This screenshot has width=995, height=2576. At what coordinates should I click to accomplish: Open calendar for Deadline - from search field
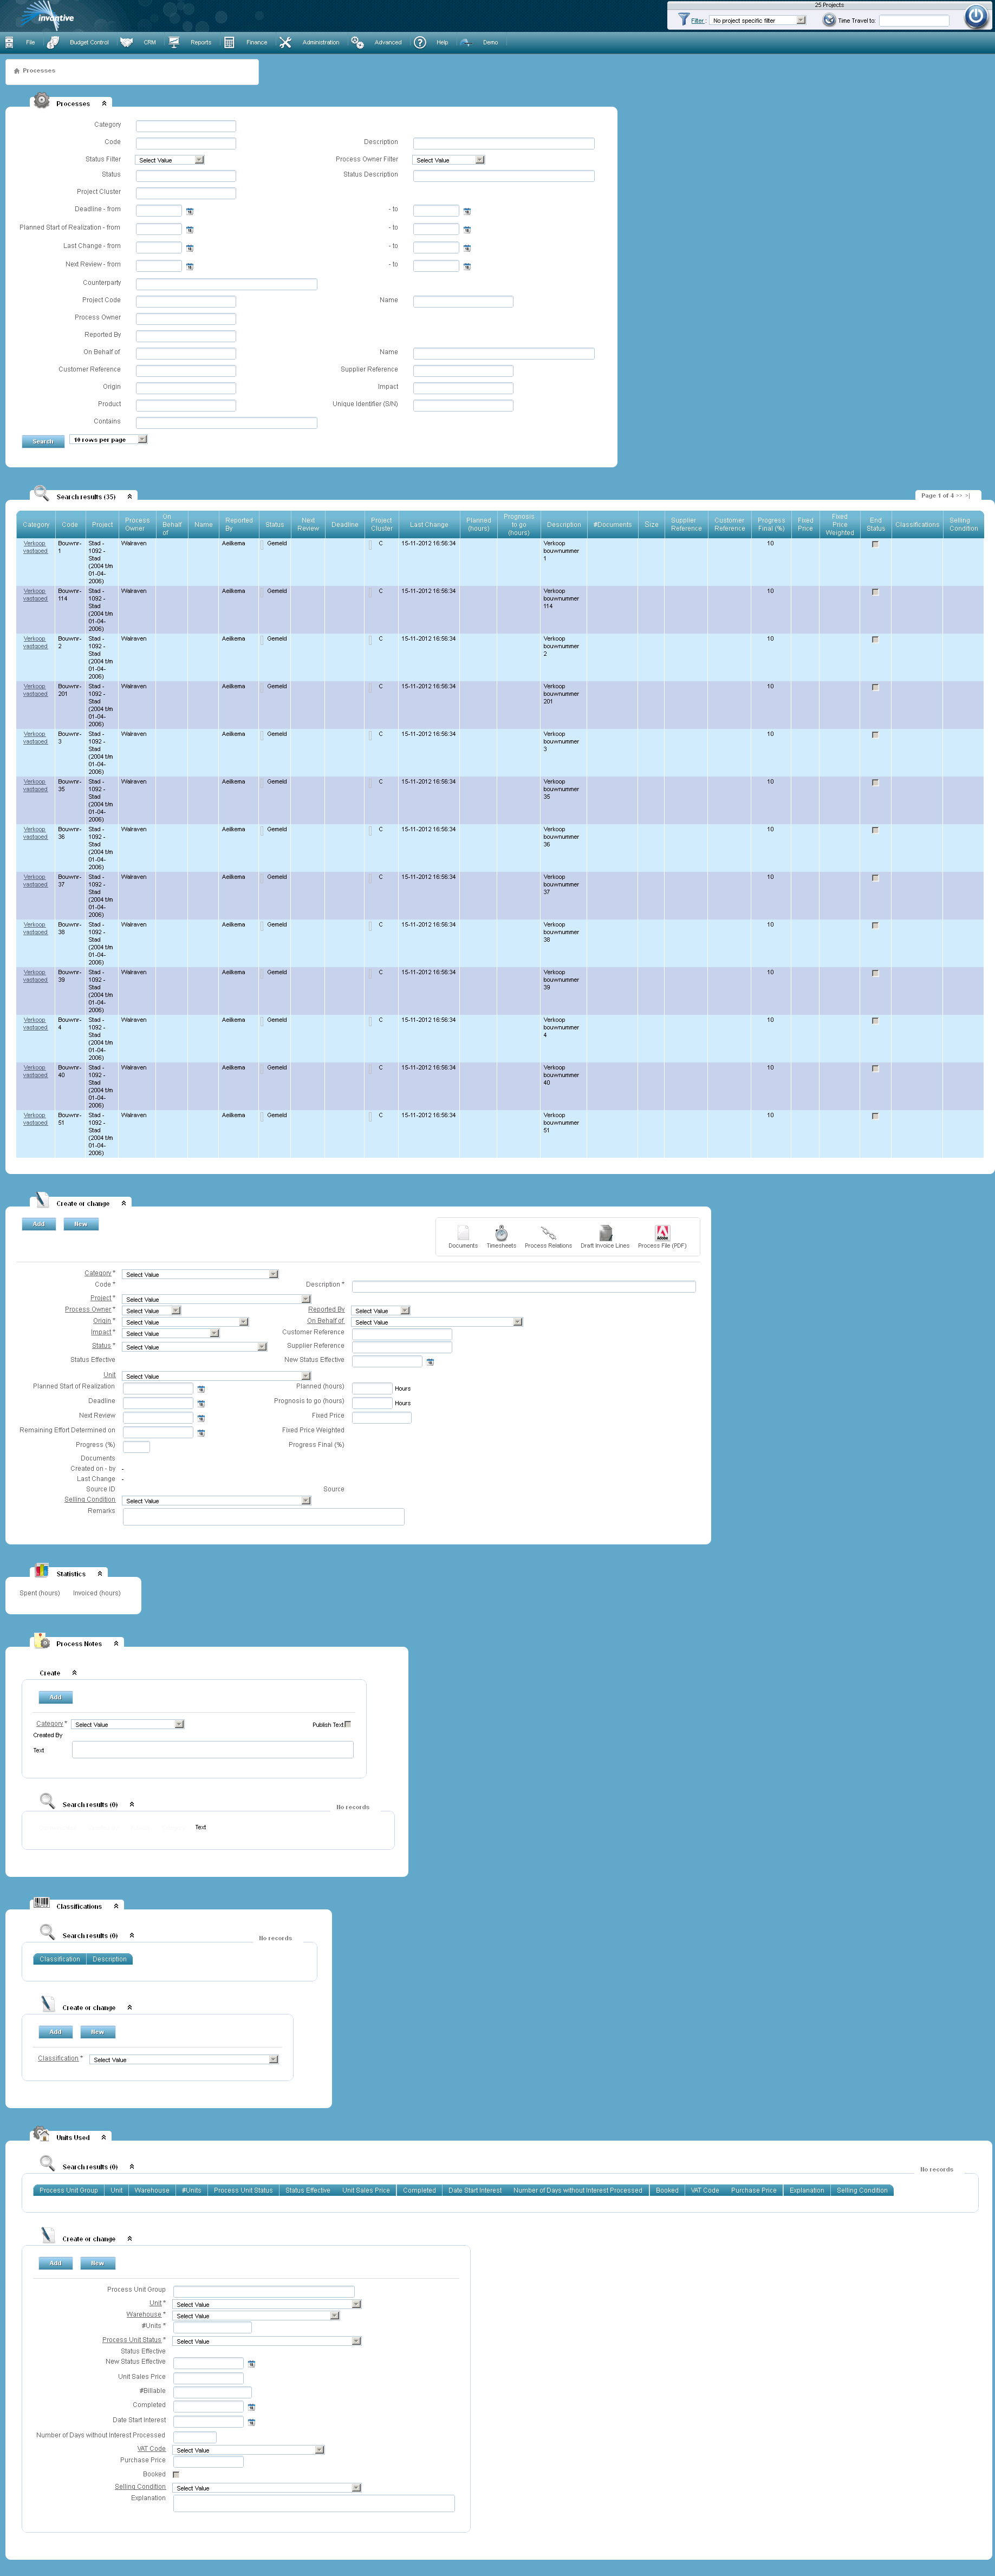[x=190, y=211]
